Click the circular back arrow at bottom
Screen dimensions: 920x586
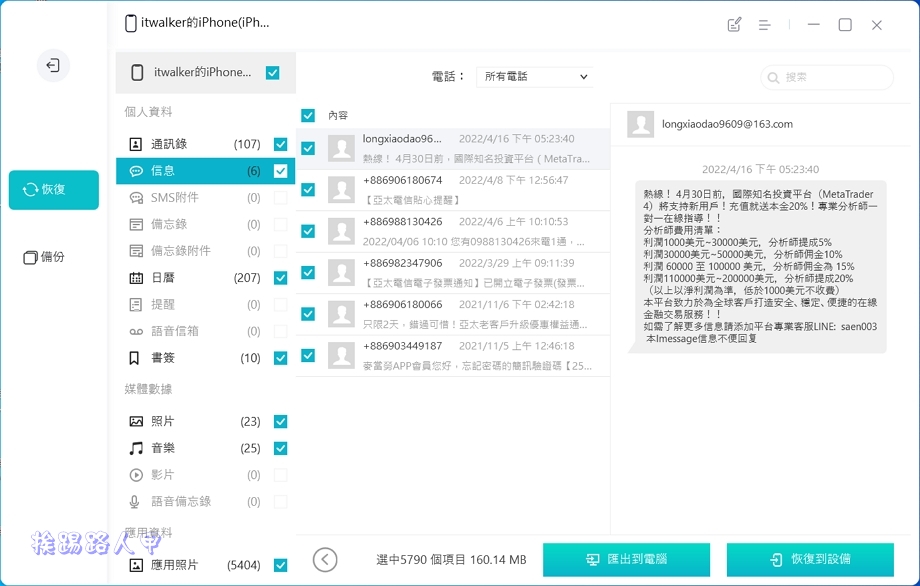(x=325, y=560)
